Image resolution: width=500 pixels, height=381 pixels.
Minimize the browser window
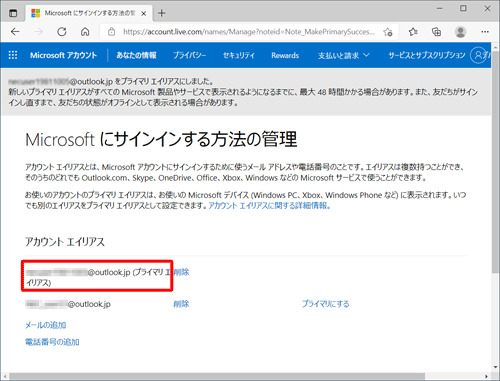pyautogui.click(x=440, y=8)
